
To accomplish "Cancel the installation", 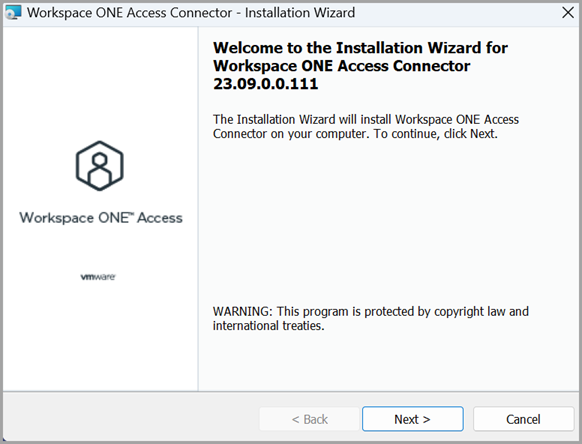I will tap(523, 419).
